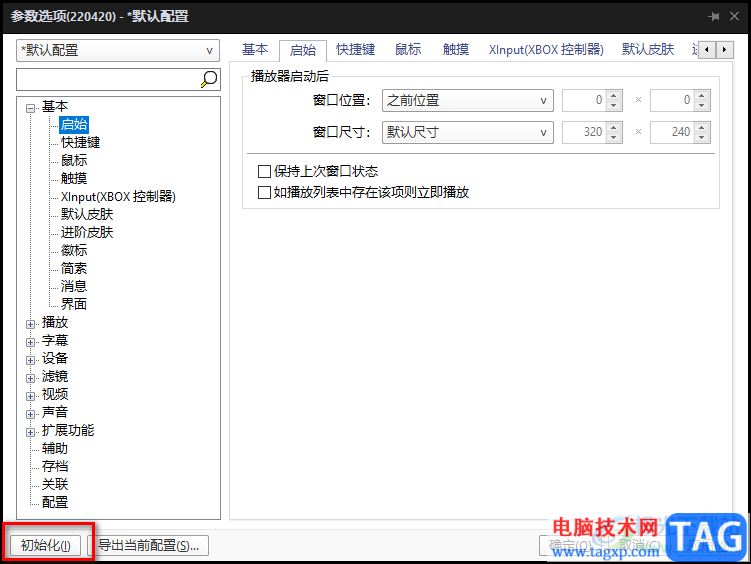Select the 字幕 category label

coord(55,340)
